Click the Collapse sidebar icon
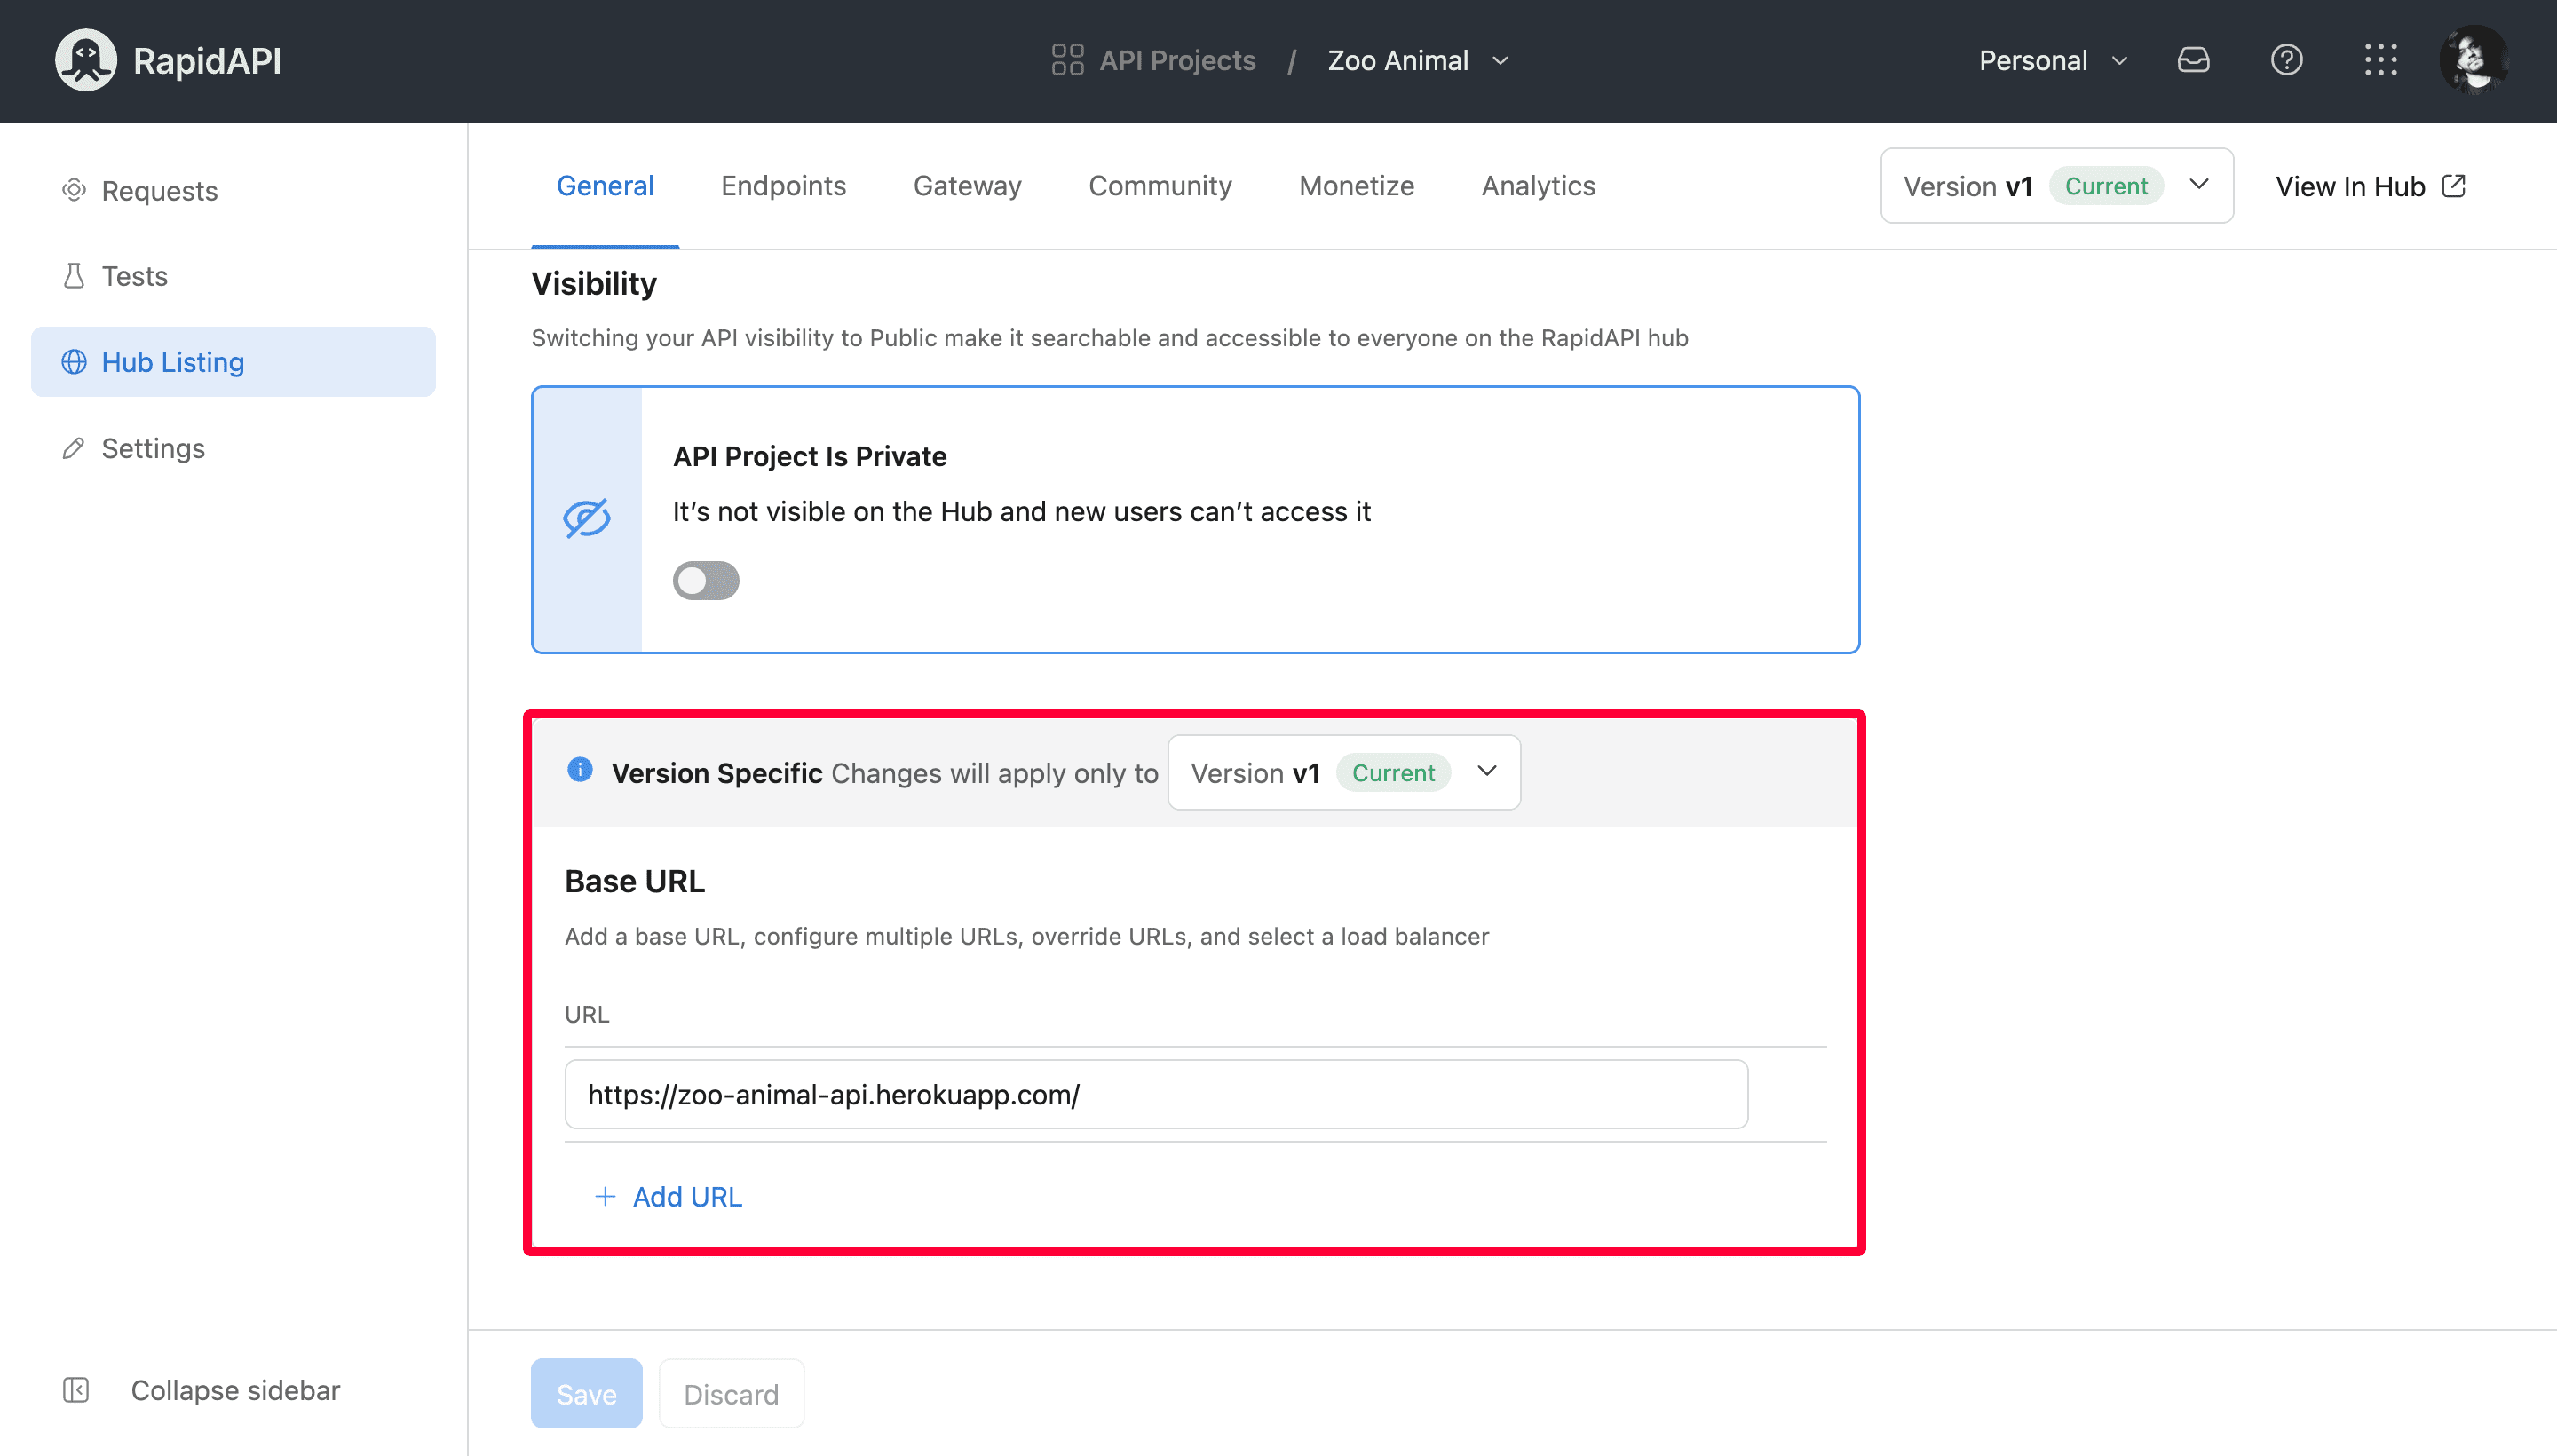Viewport: 2557px width, 1456px height. 76,1389
